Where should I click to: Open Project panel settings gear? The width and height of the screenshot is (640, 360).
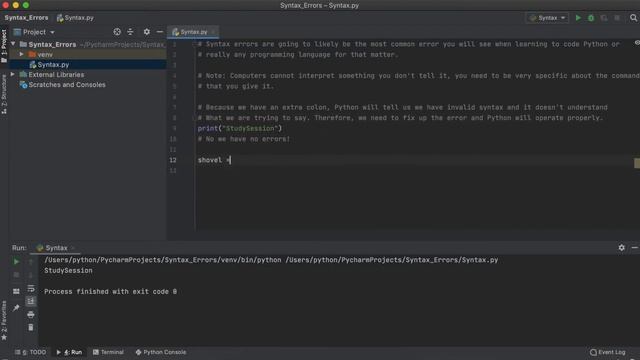click(x=147, y=32)
